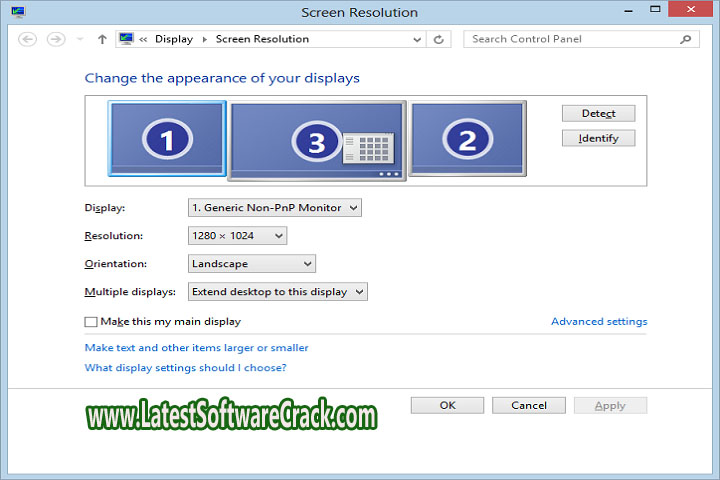
Task: Click the Back navigation arrow
Action: click(x=27, y=39)
